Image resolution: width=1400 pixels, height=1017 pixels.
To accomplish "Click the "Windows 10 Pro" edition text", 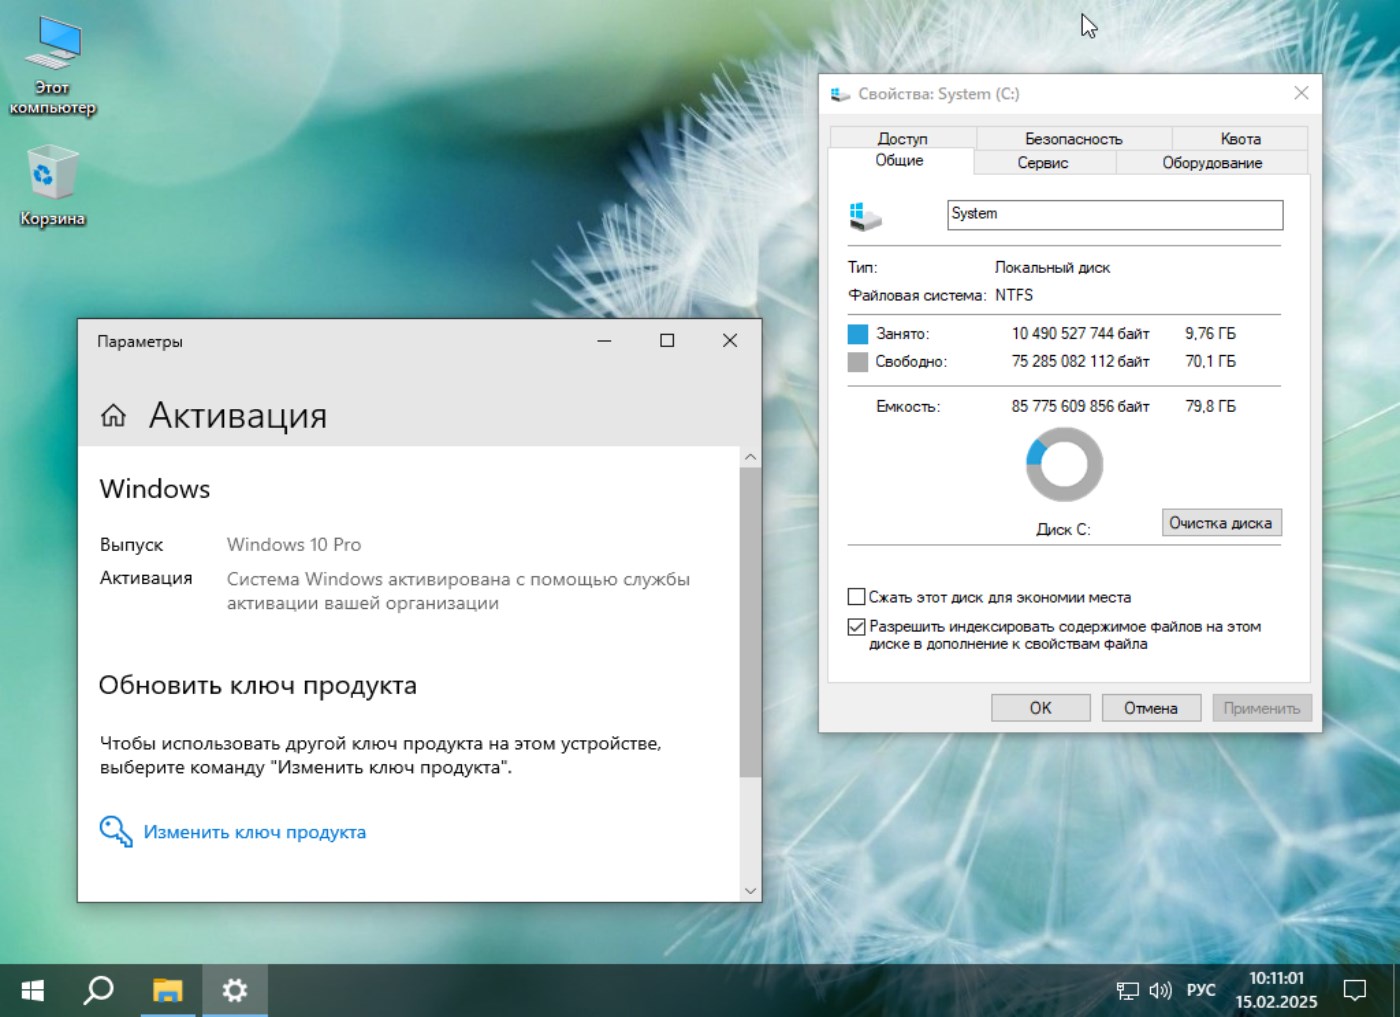I will 294,544.
